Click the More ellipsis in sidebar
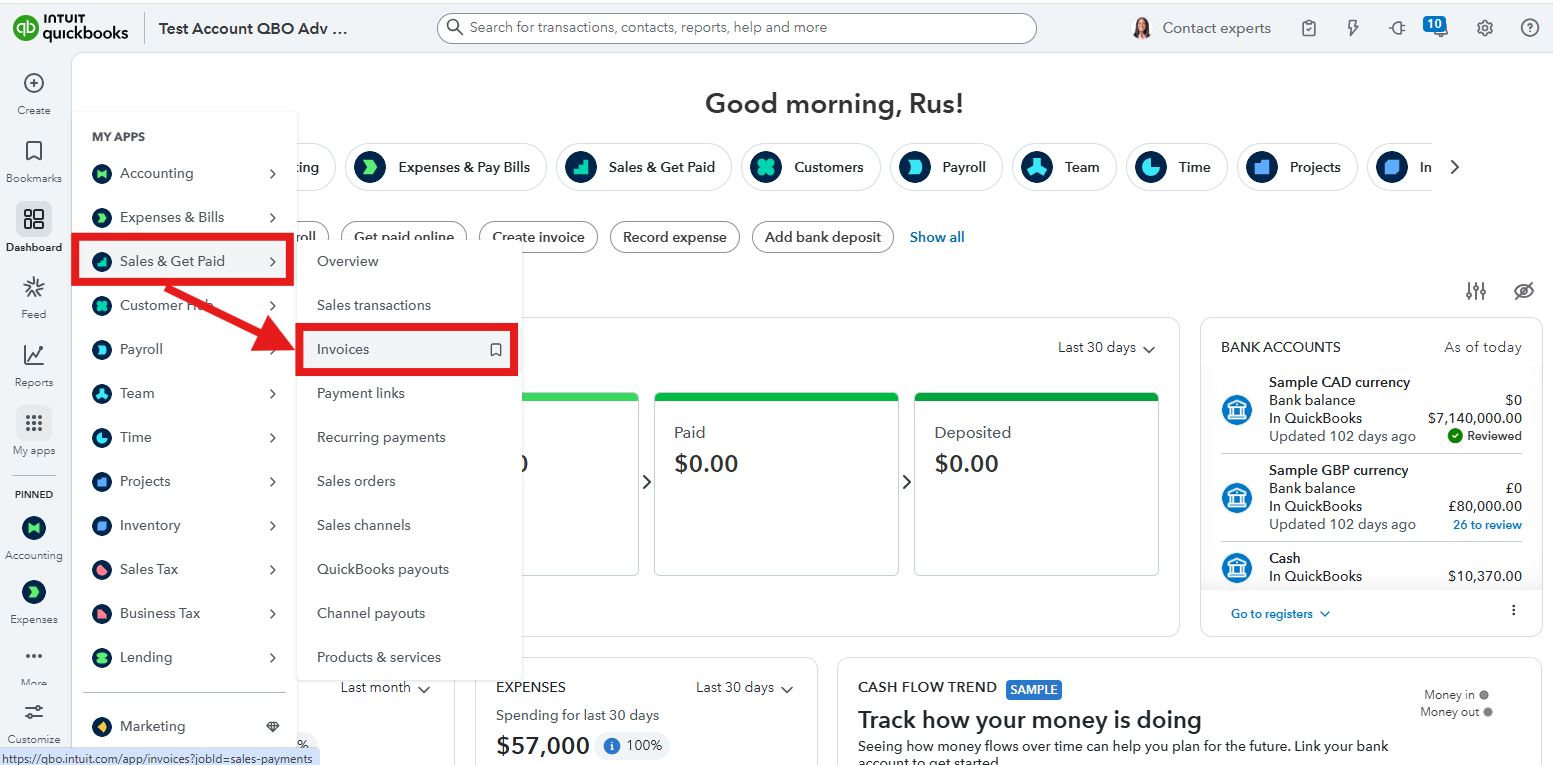 click(x=34, y=657)
